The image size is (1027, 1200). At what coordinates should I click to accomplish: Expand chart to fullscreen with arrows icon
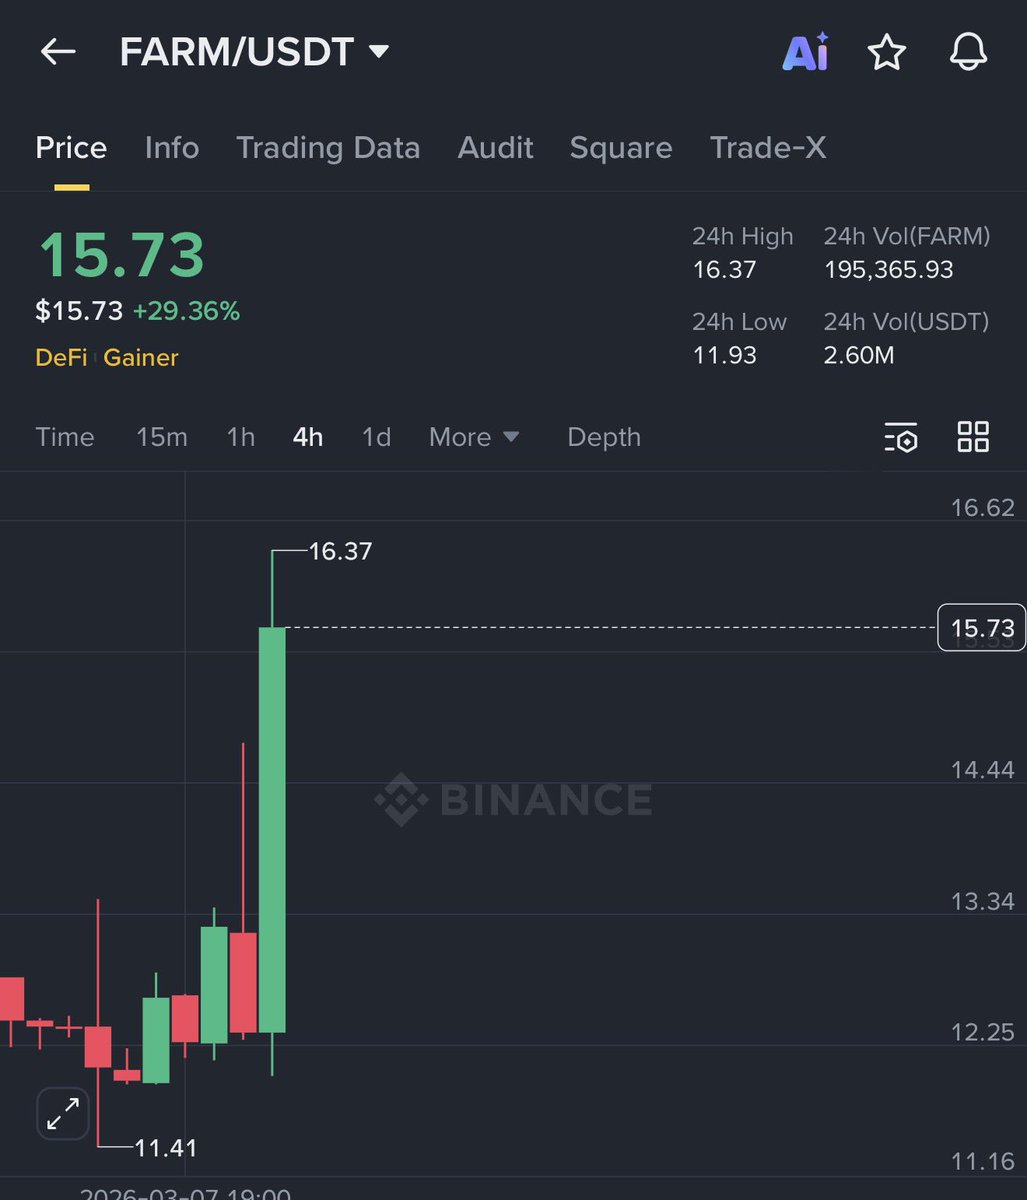click(62, 1113)
